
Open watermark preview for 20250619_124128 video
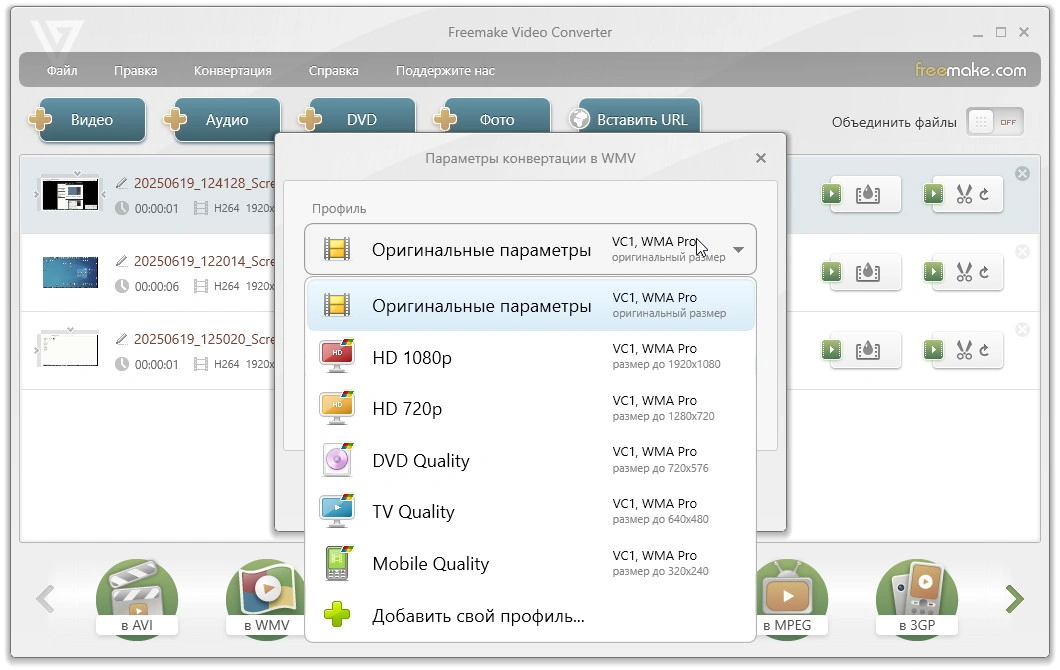point(861,194)
